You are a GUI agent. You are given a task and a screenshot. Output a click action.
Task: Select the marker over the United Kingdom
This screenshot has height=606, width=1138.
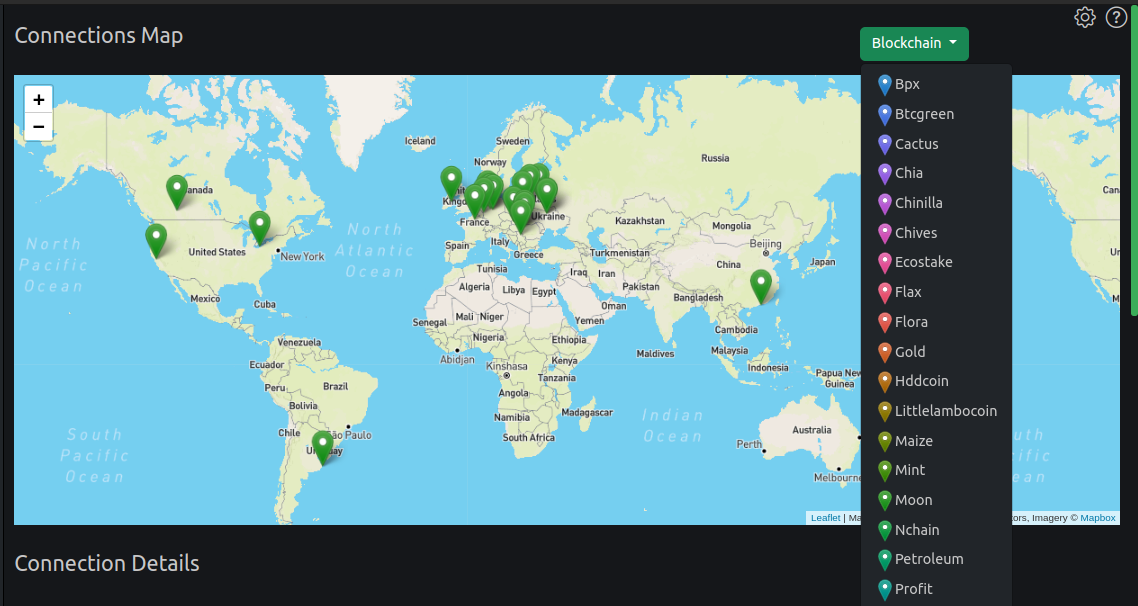(x=451, y=184)
